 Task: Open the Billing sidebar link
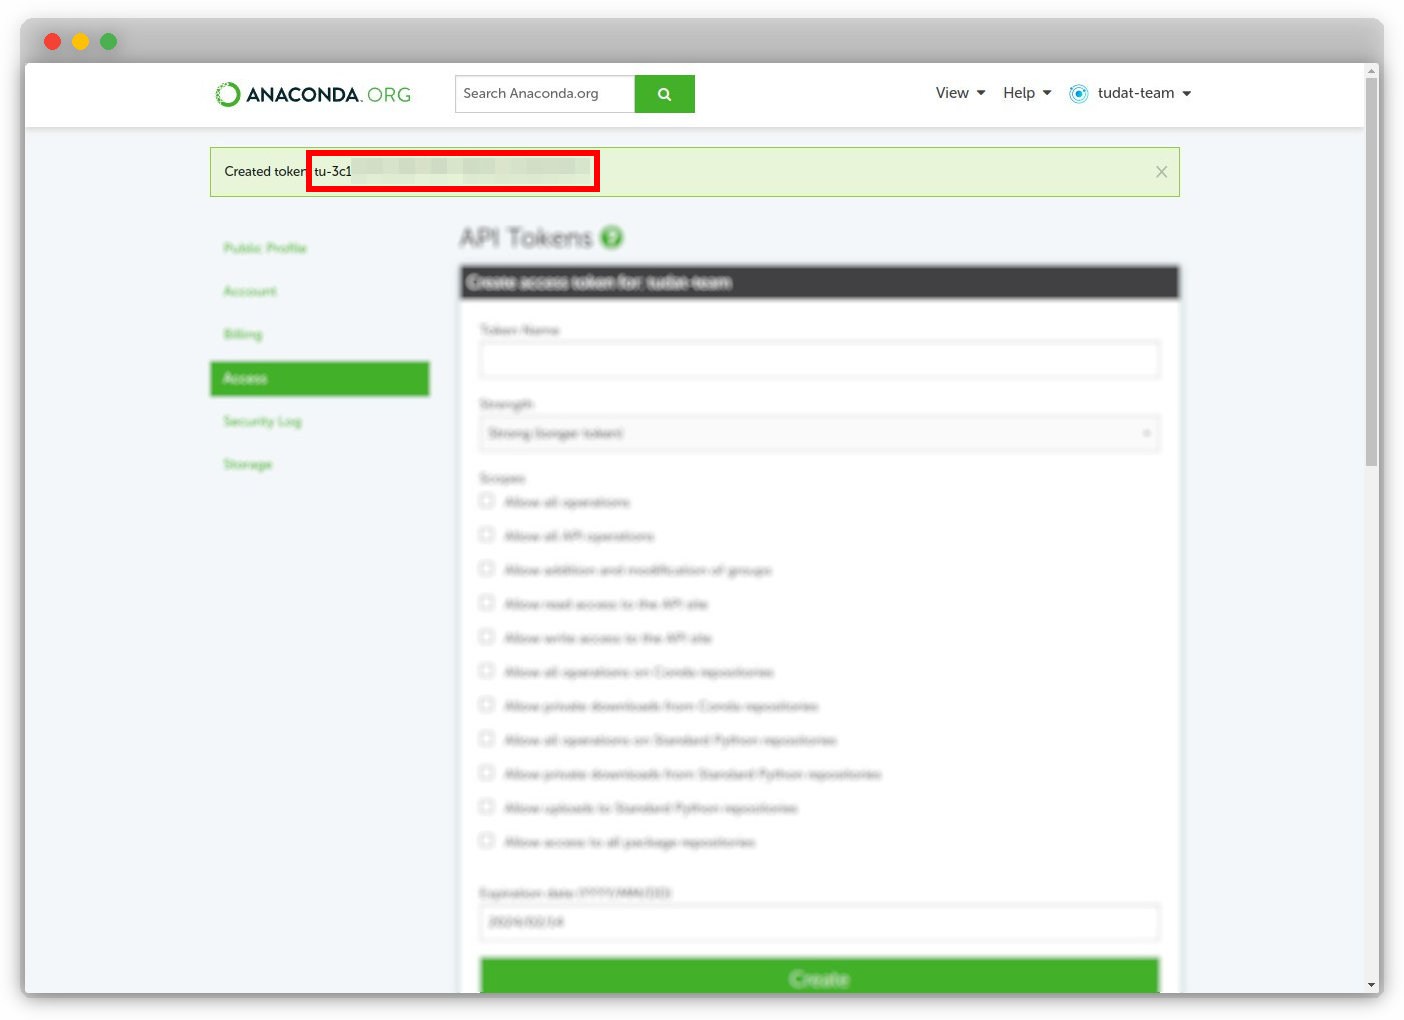coord(243,334)
